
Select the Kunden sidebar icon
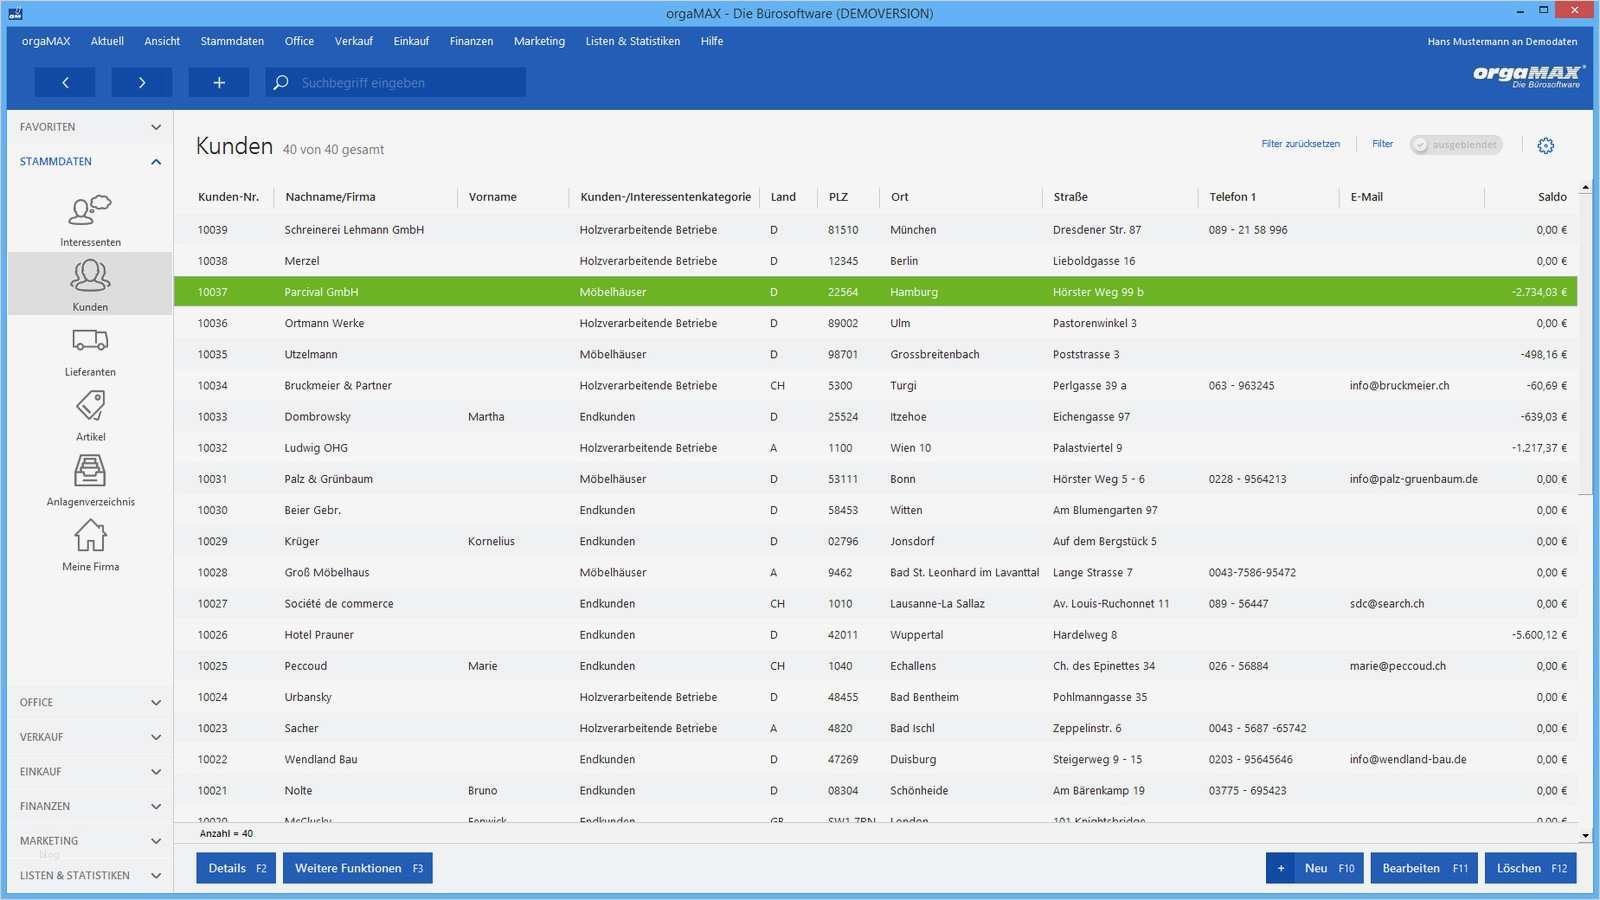90,276
